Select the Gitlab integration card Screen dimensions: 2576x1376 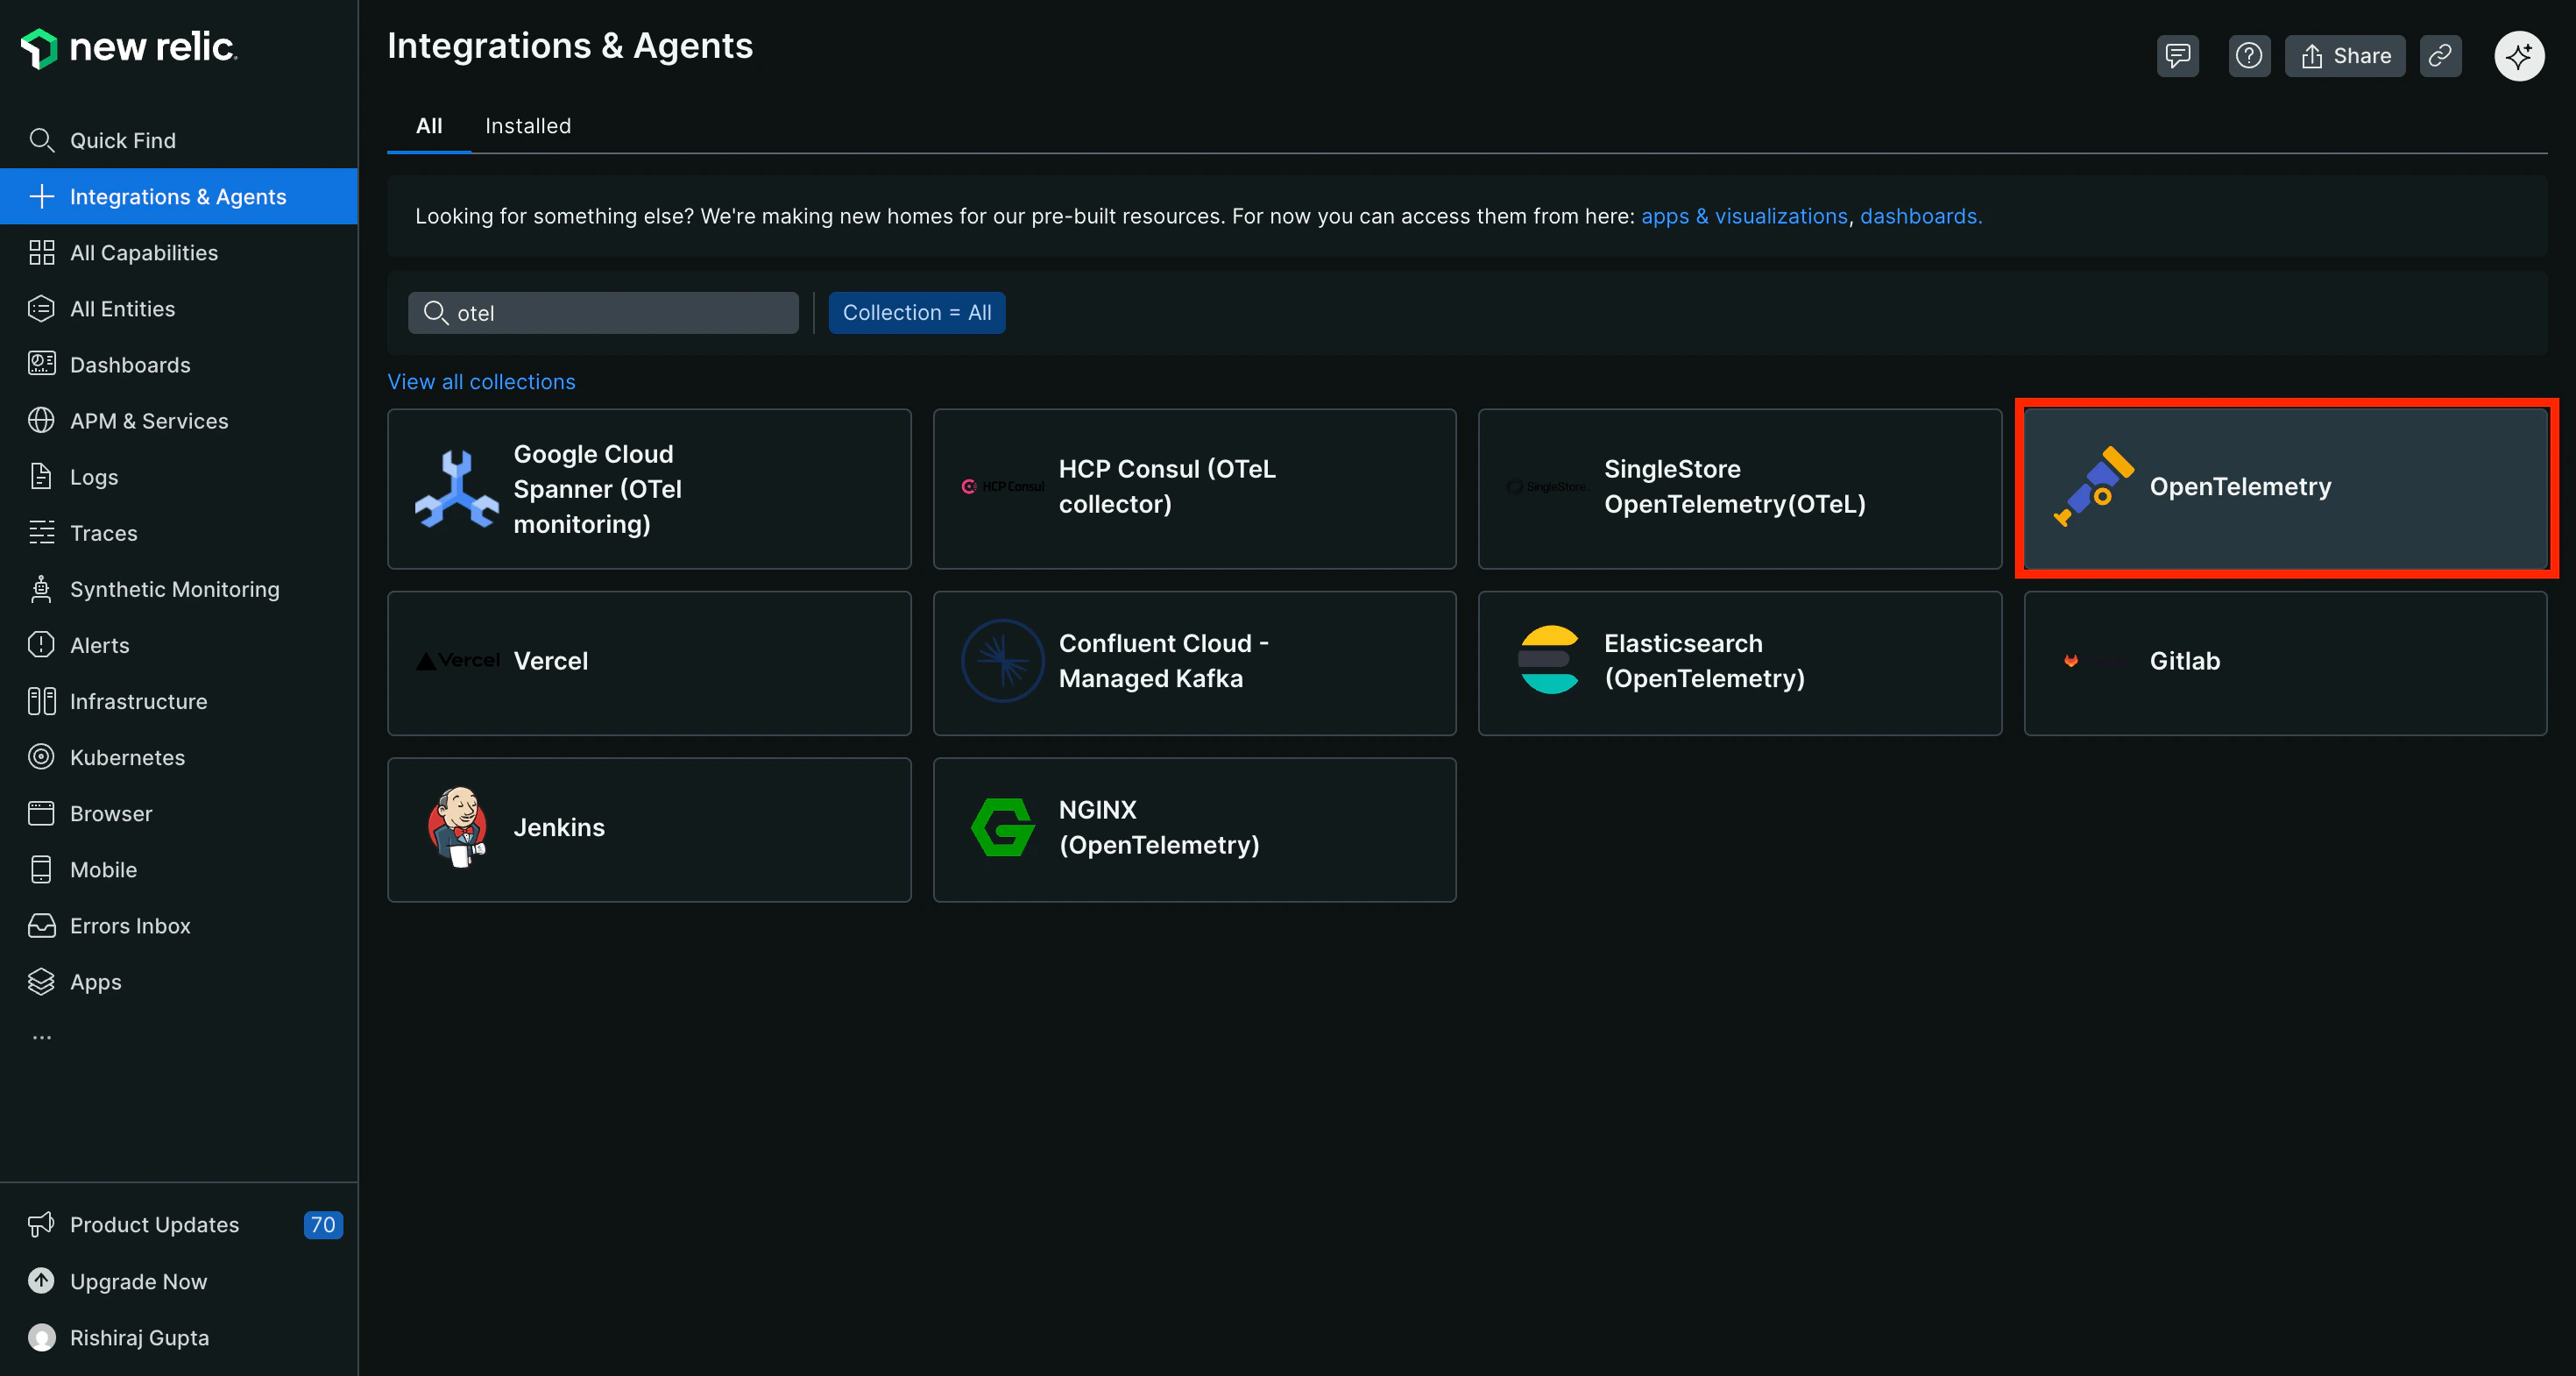(2286, 663)
